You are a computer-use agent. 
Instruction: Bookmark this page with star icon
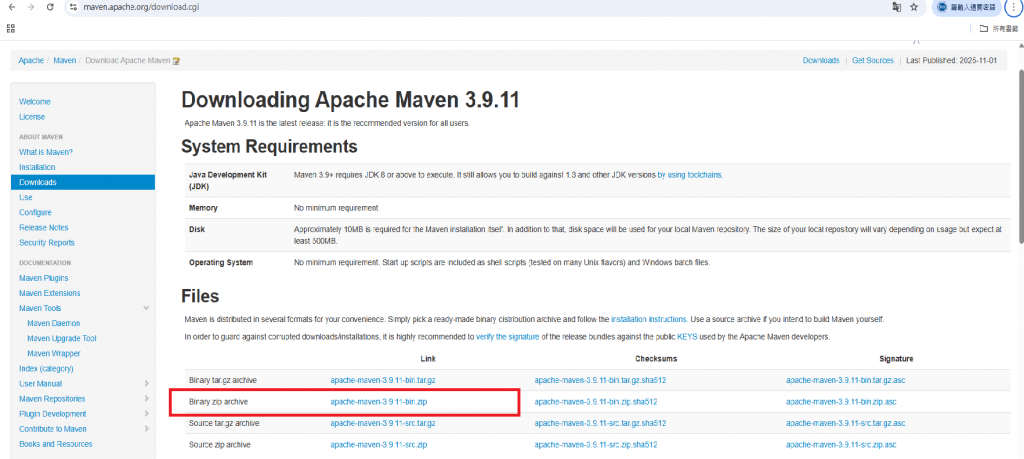pos(914,7)
